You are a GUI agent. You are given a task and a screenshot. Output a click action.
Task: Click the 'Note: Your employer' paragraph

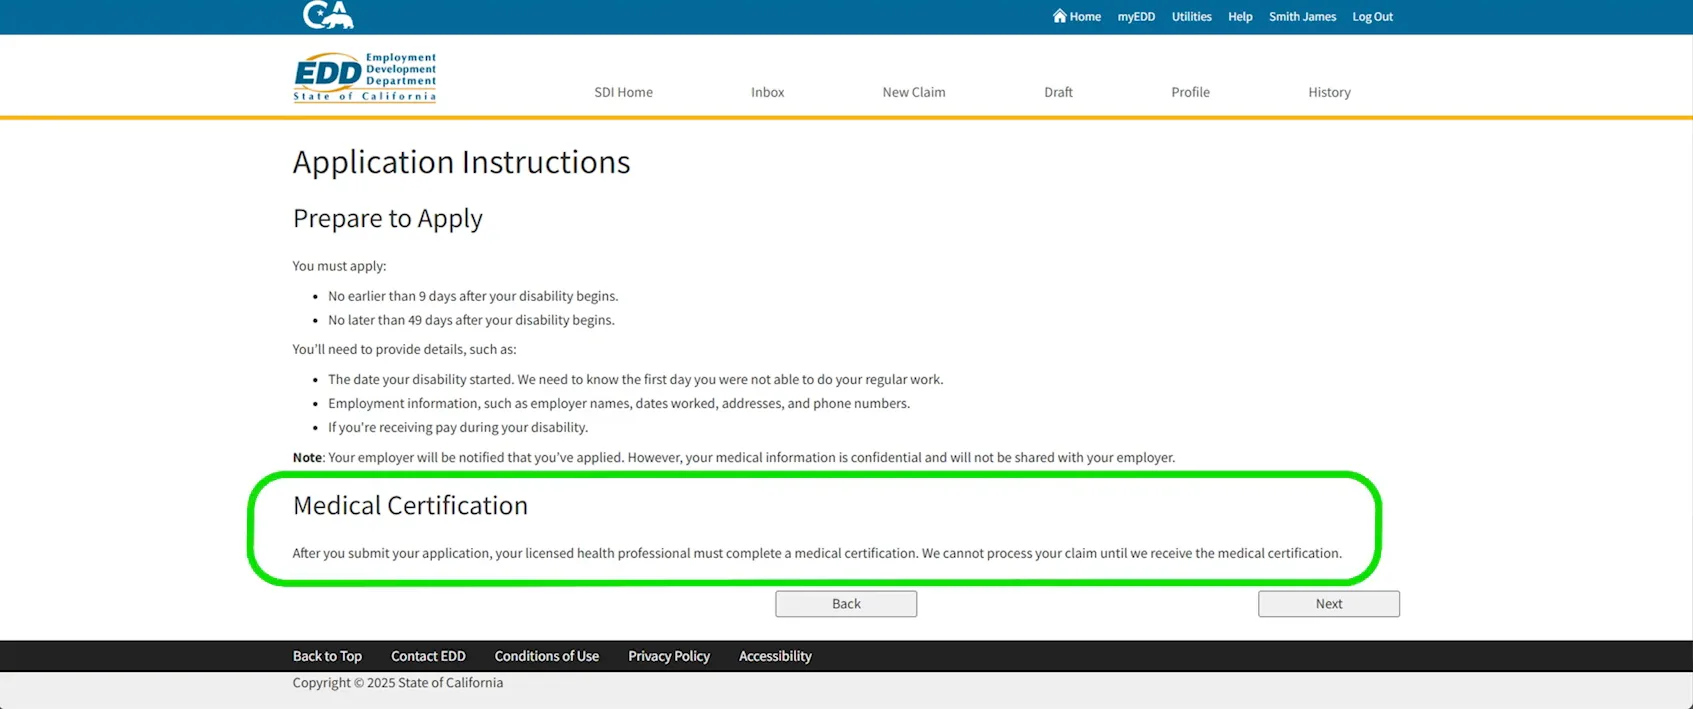coord(733,458)
